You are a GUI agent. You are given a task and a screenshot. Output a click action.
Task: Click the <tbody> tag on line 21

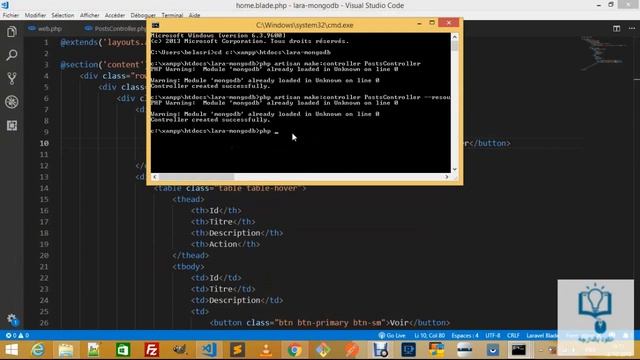188,267
